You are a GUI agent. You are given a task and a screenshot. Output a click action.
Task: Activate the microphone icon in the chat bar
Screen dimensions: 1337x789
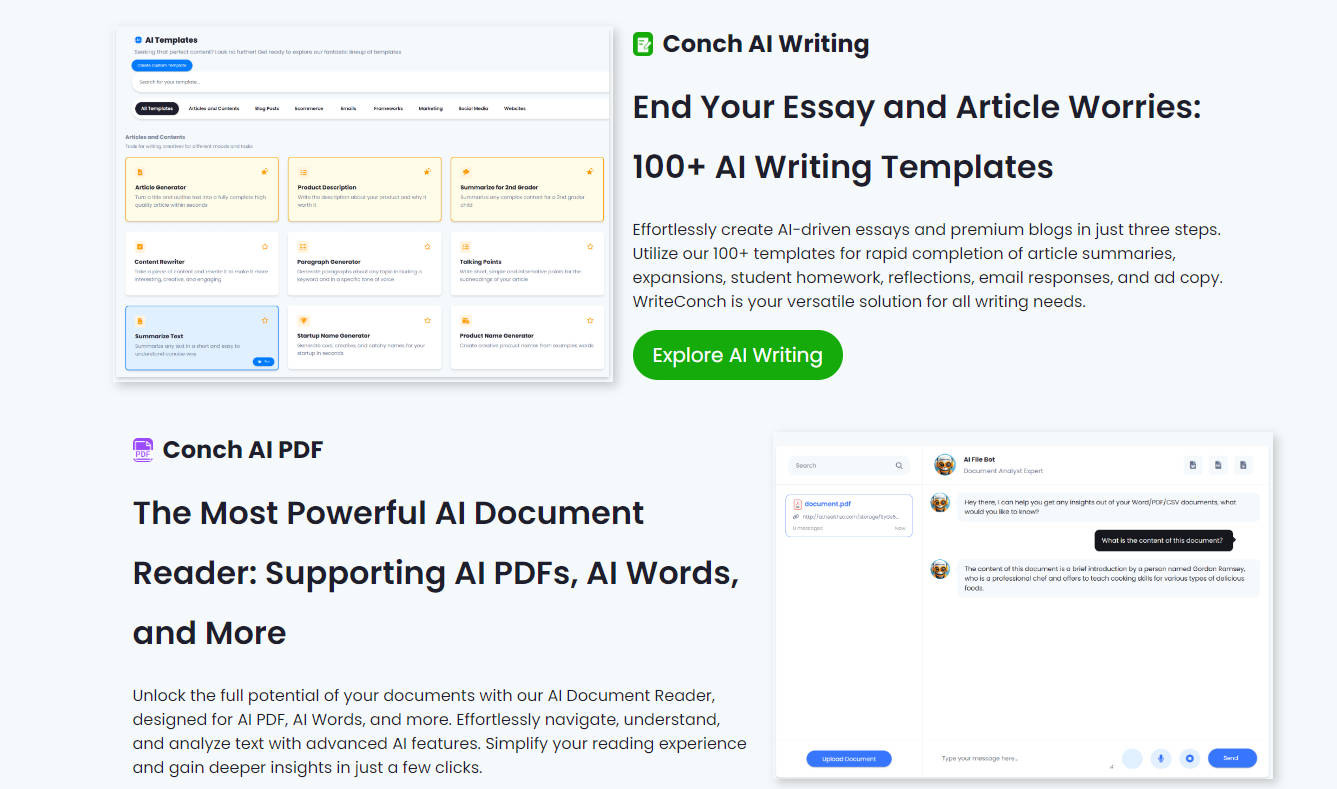tap(1160, 758)
